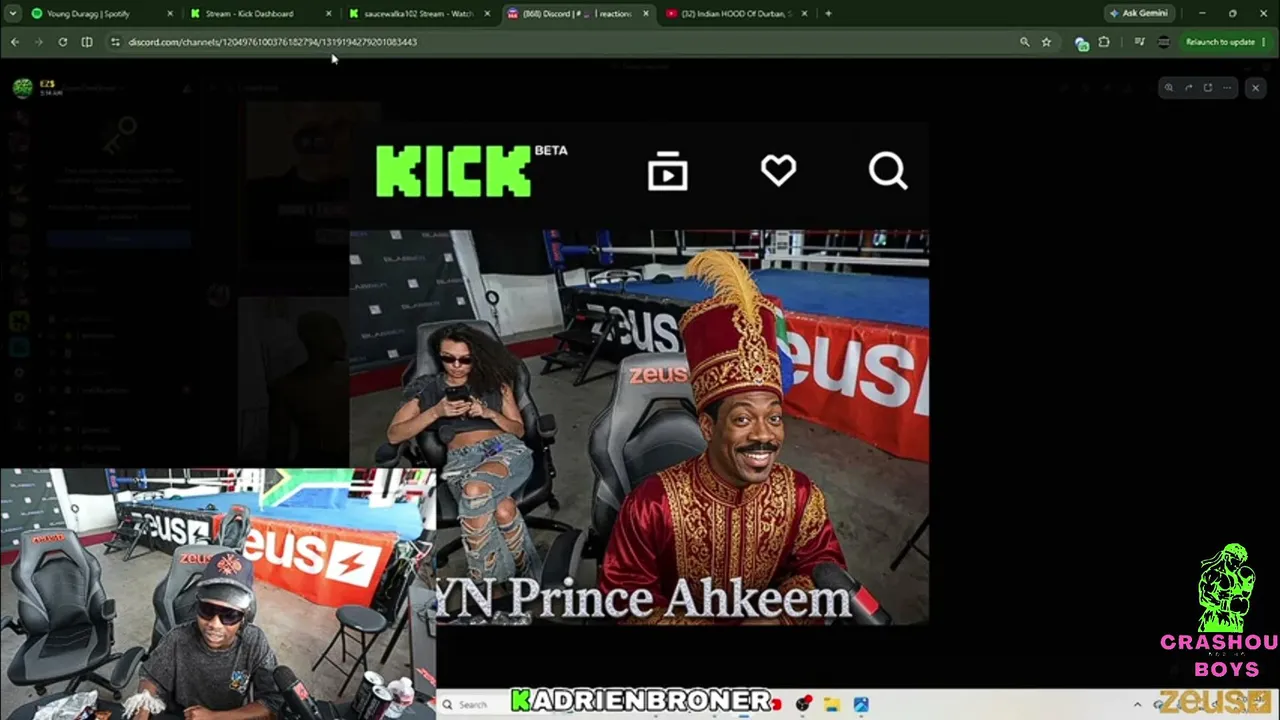Image resolution: width=1280 pixels, height=720 pixels.
Task: Open the extension with green badge
Action: click(x=1081, y=43)
